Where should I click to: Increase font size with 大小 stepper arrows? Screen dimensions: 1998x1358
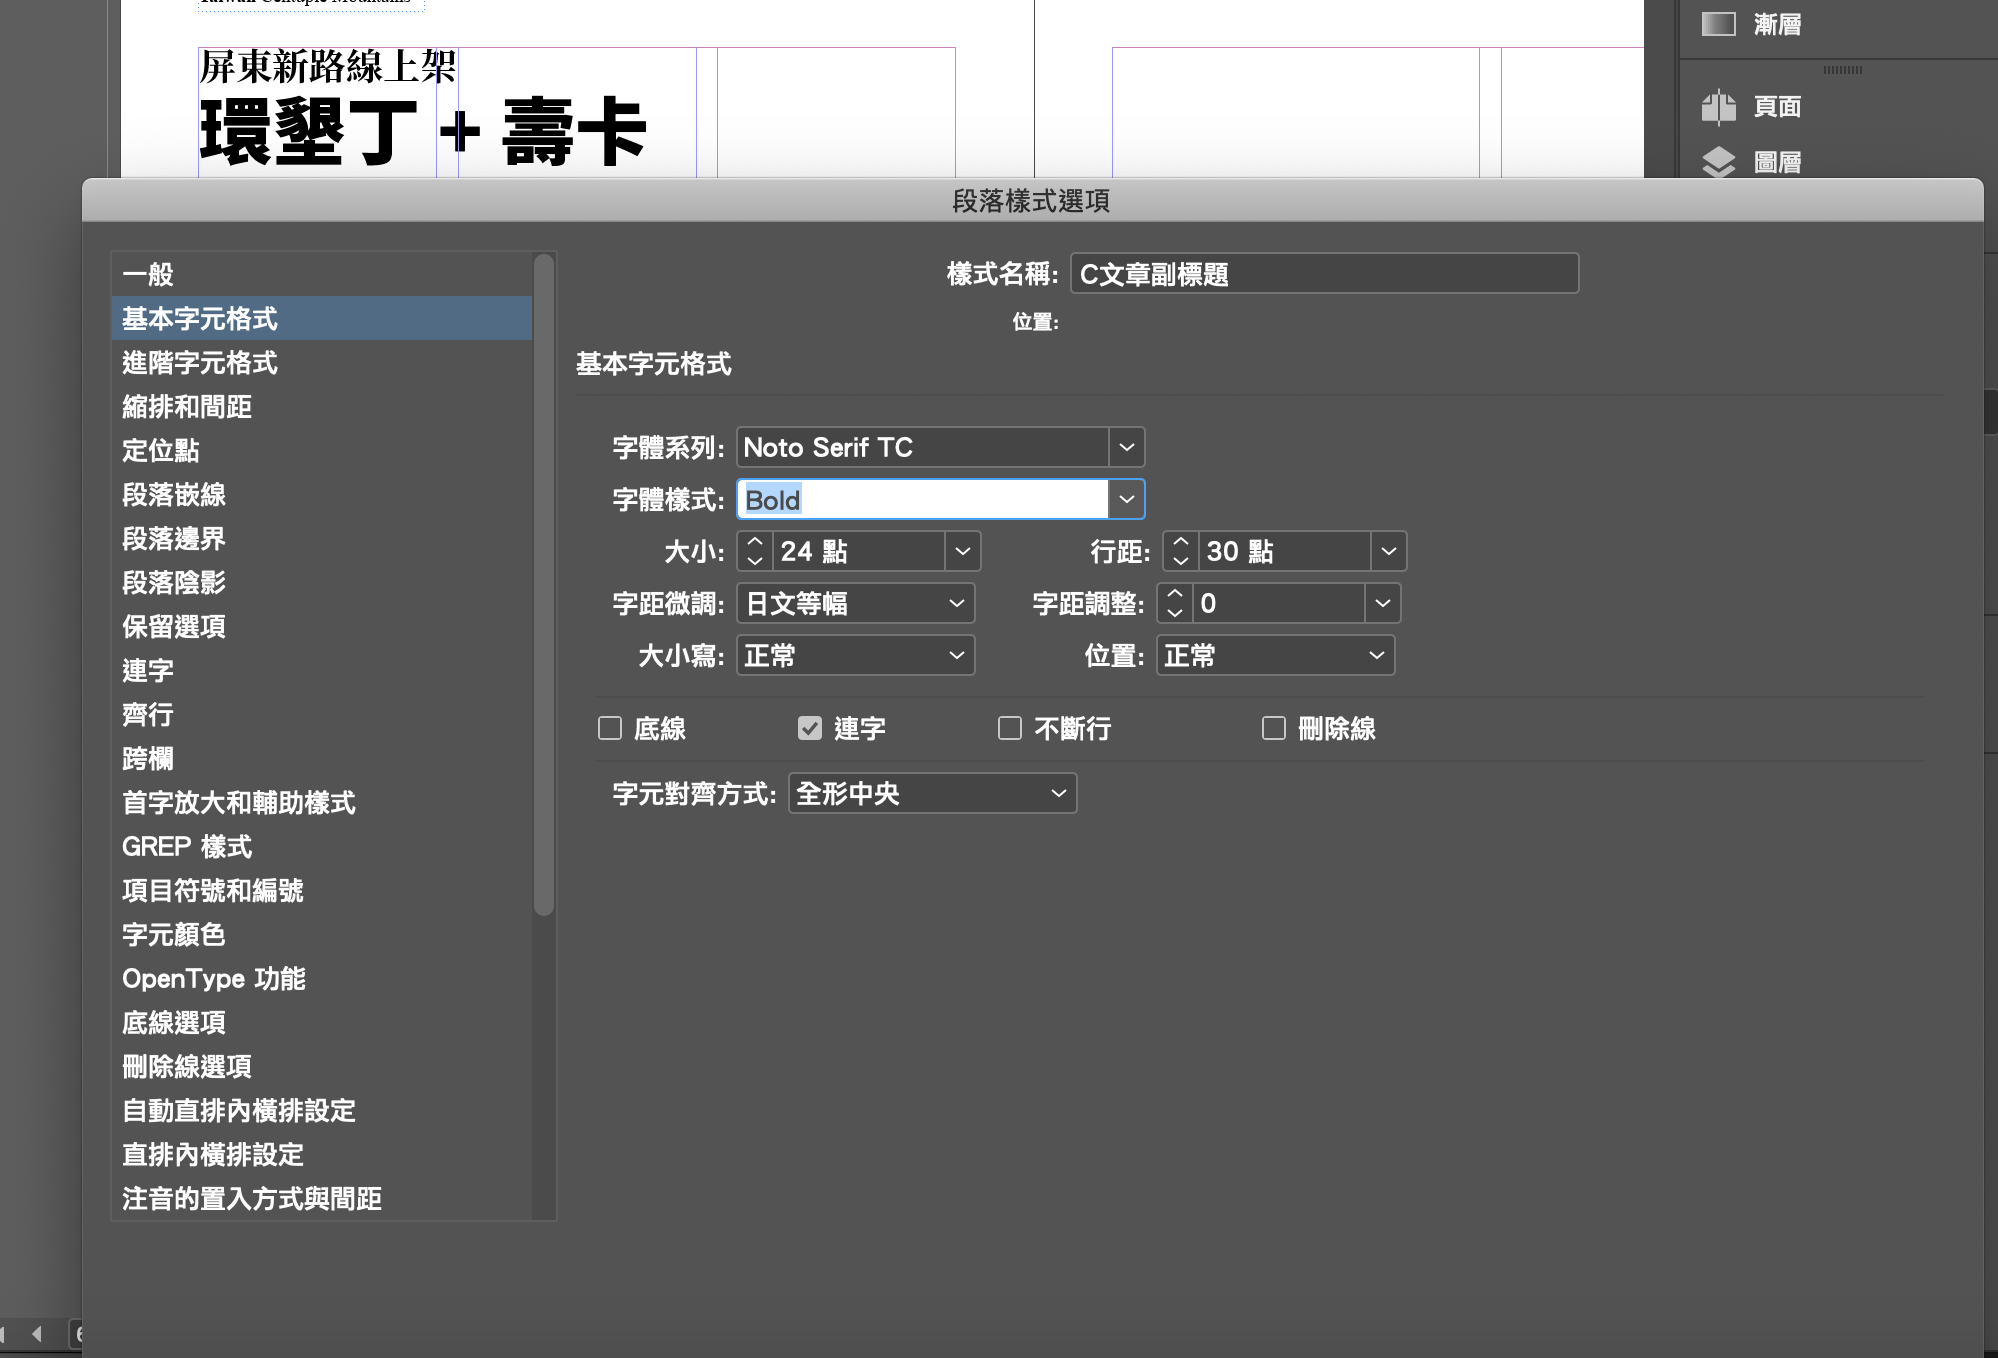(x=755, y=543)
